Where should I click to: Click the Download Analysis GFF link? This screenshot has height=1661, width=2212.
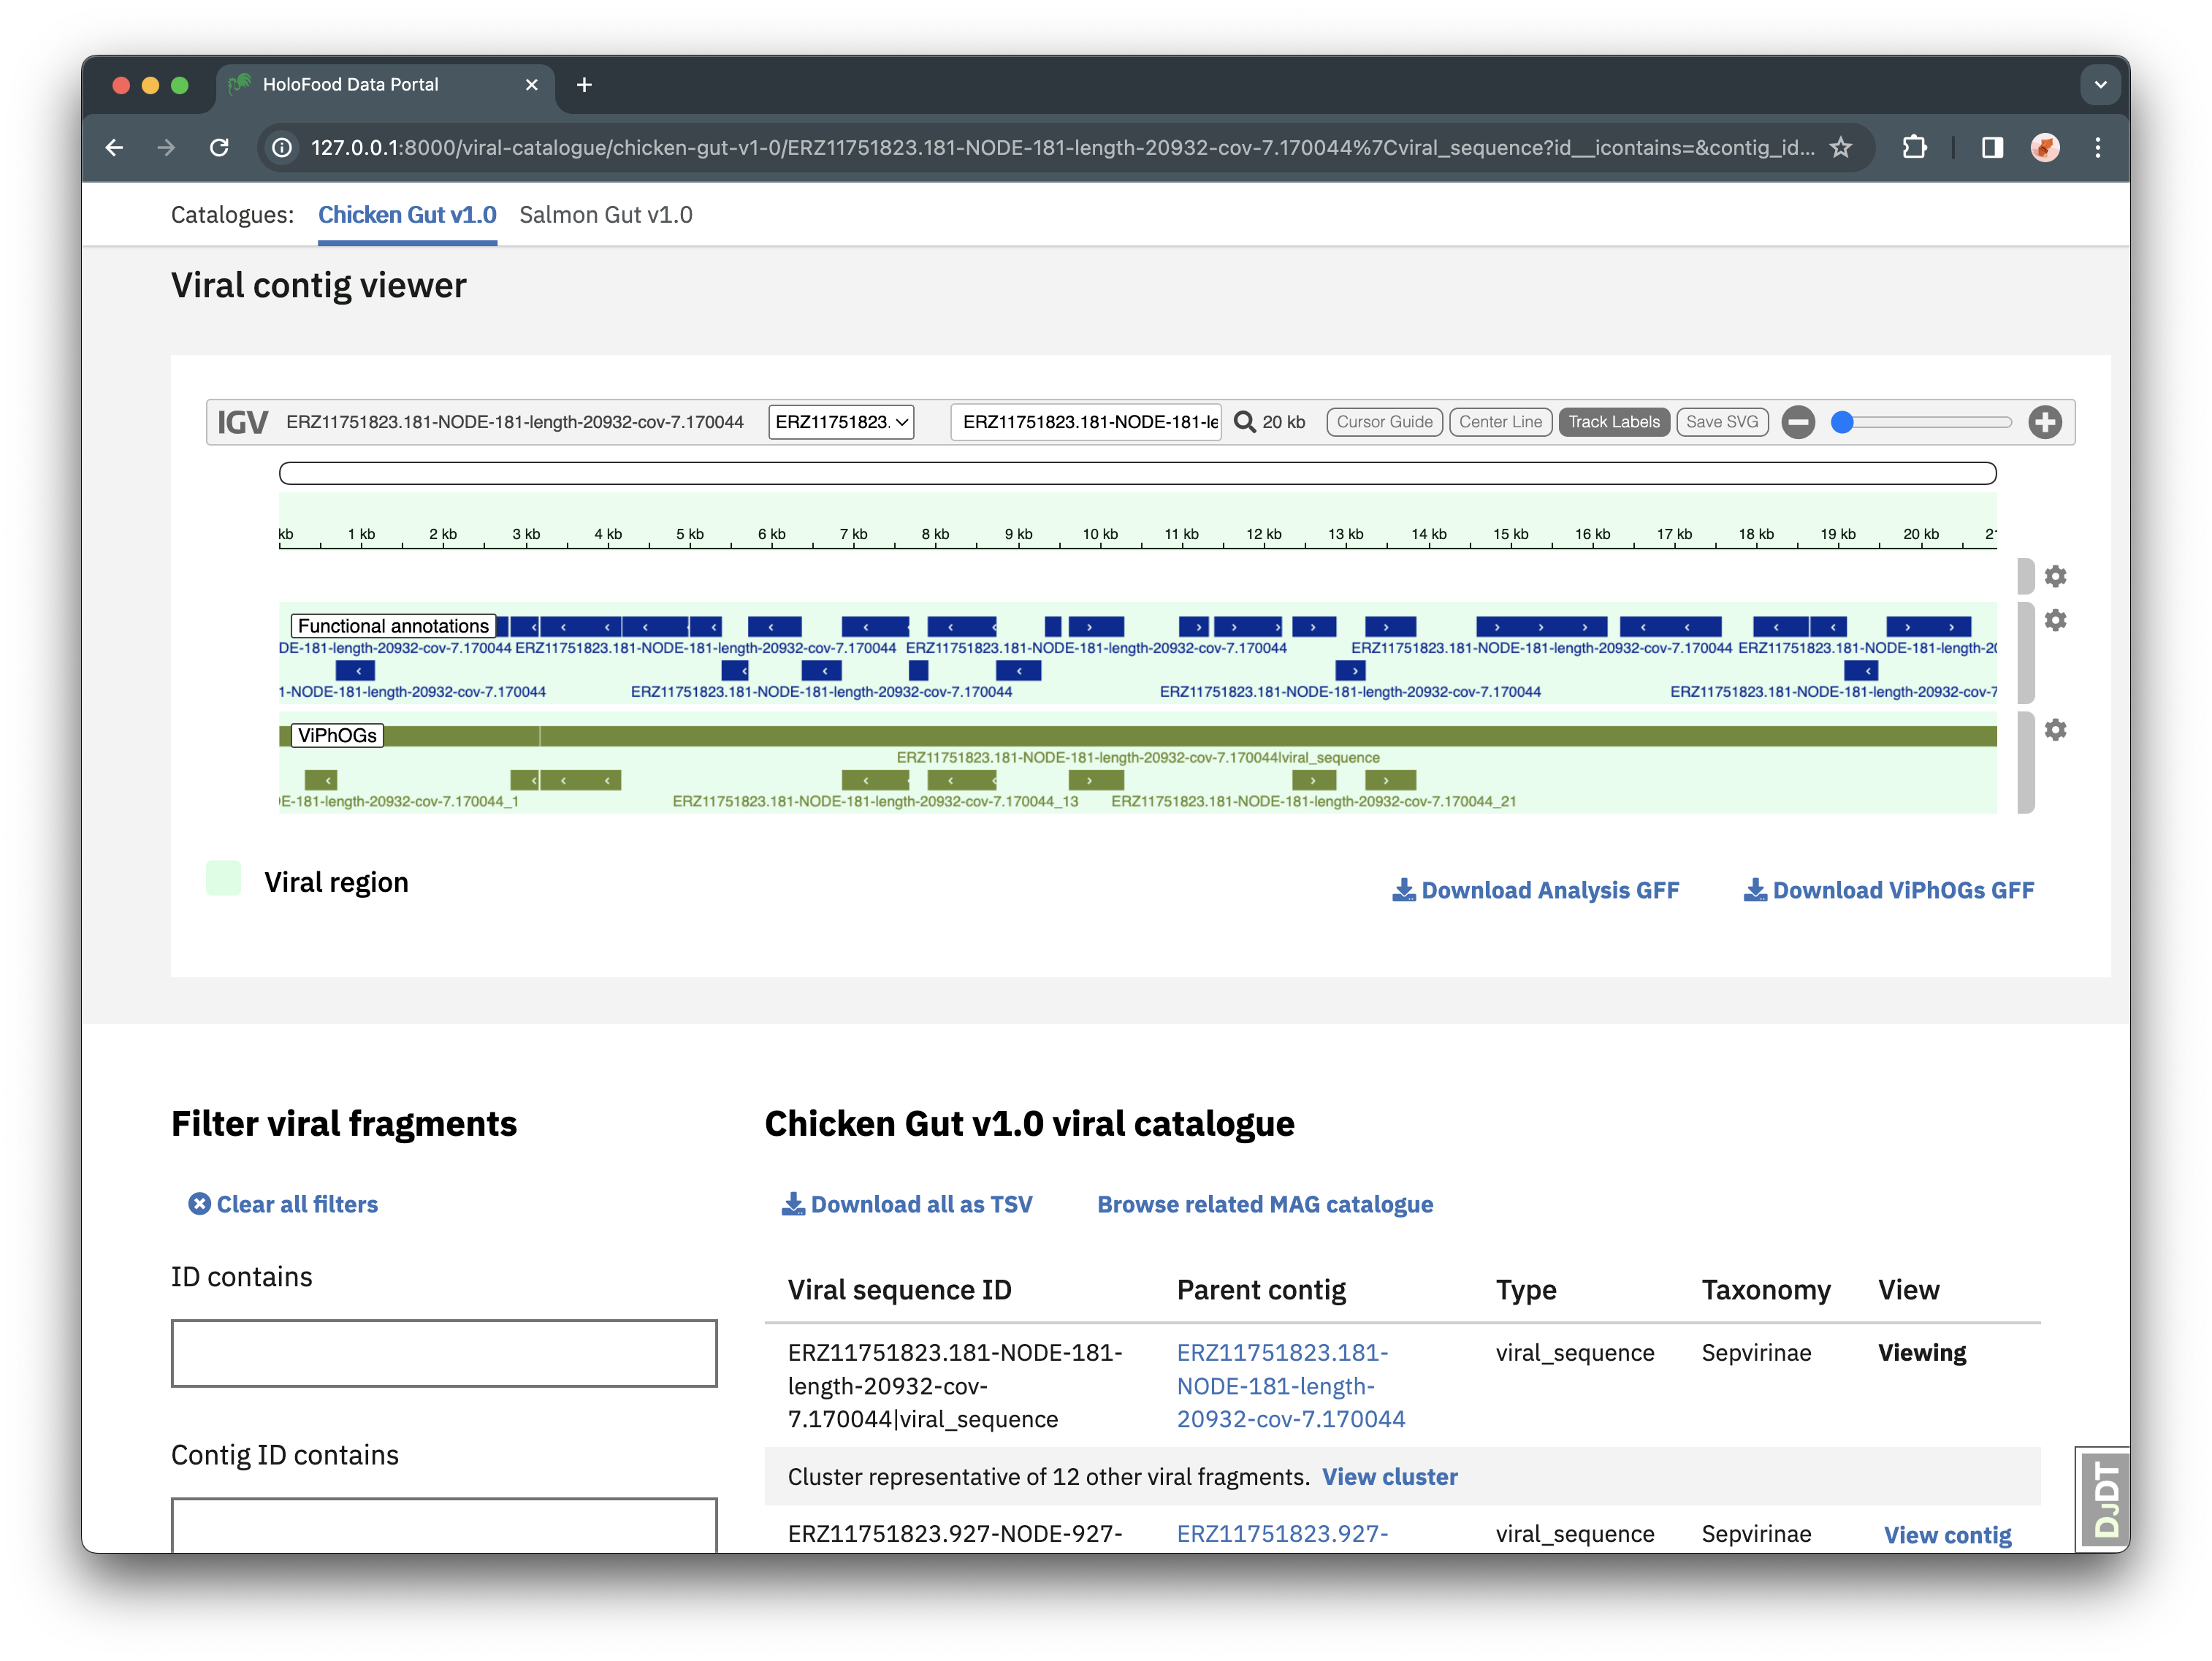coord(1535,890)
